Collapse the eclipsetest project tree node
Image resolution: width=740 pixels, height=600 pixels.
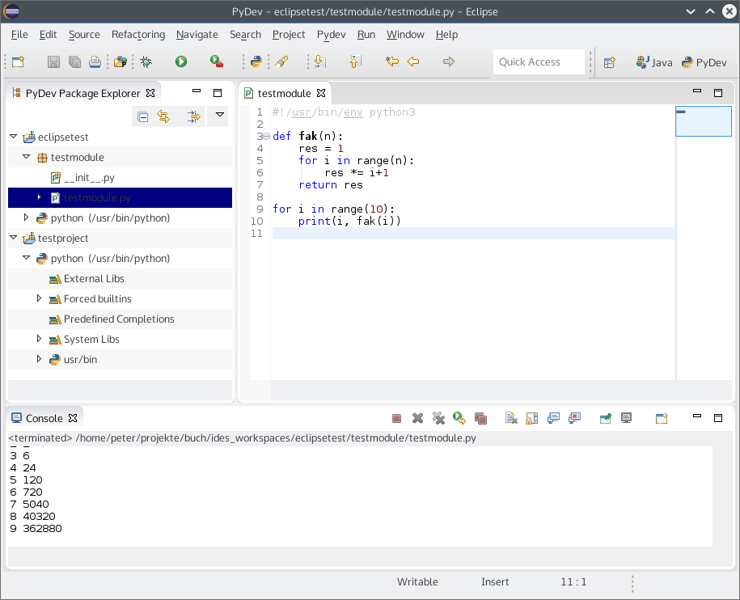(14, 137)
